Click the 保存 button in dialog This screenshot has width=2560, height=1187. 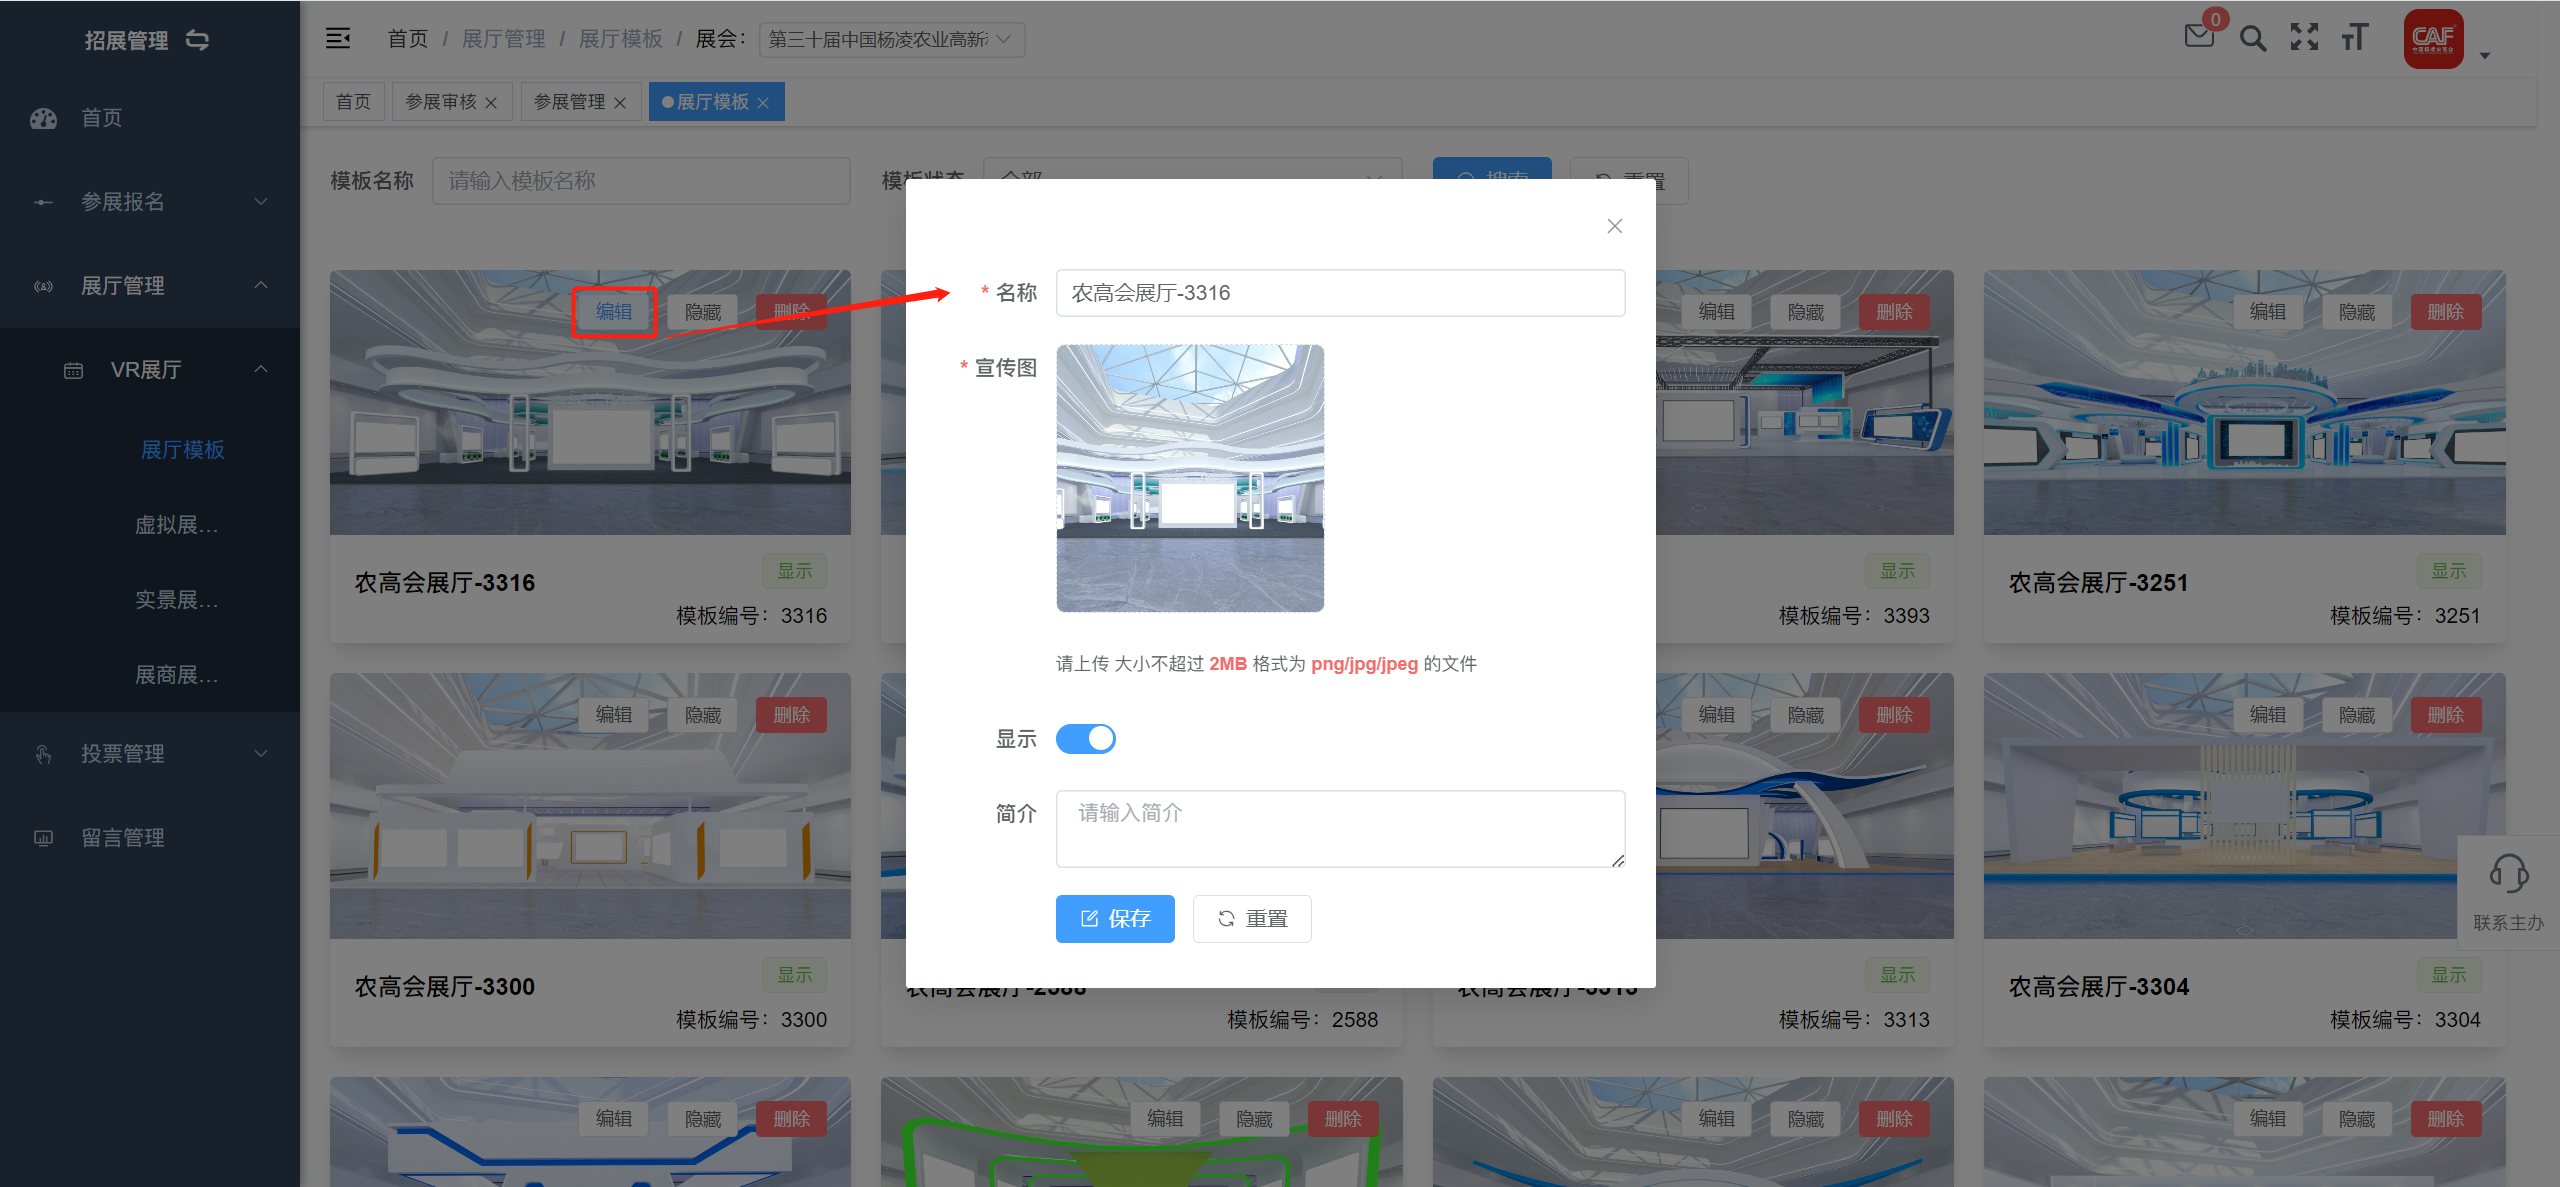coord(1115,919)
